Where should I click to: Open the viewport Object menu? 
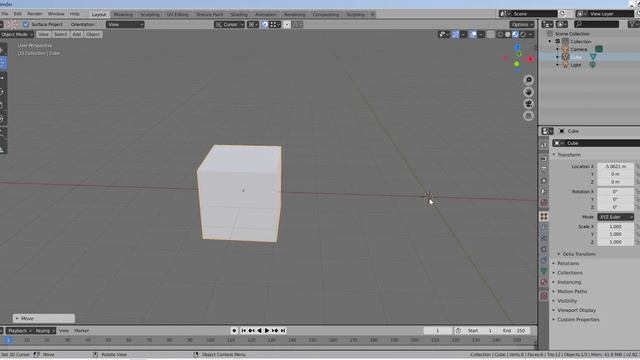(93, 34)
